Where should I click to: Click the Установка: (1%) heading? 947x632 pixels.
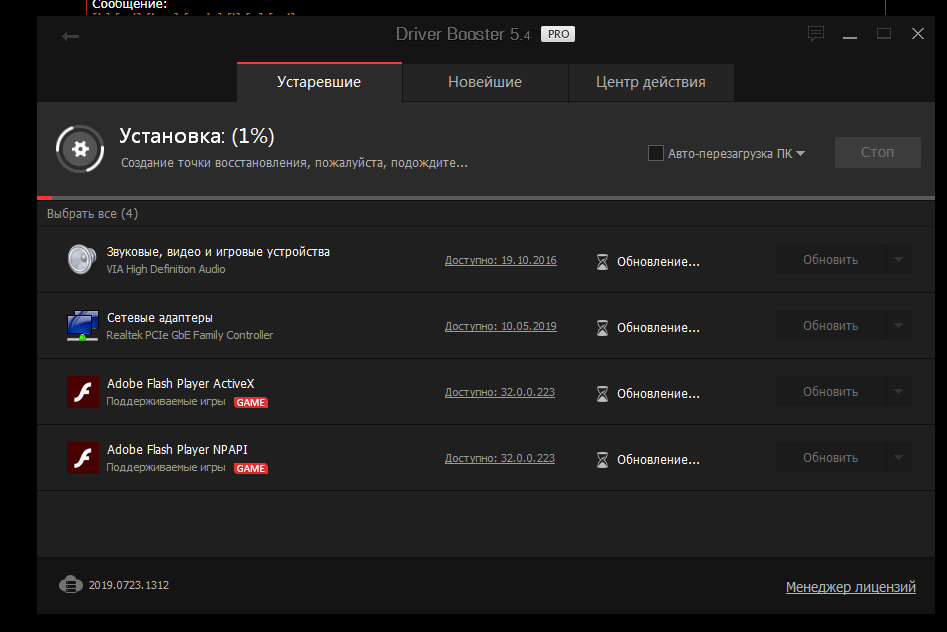click(x=197, y=136)
